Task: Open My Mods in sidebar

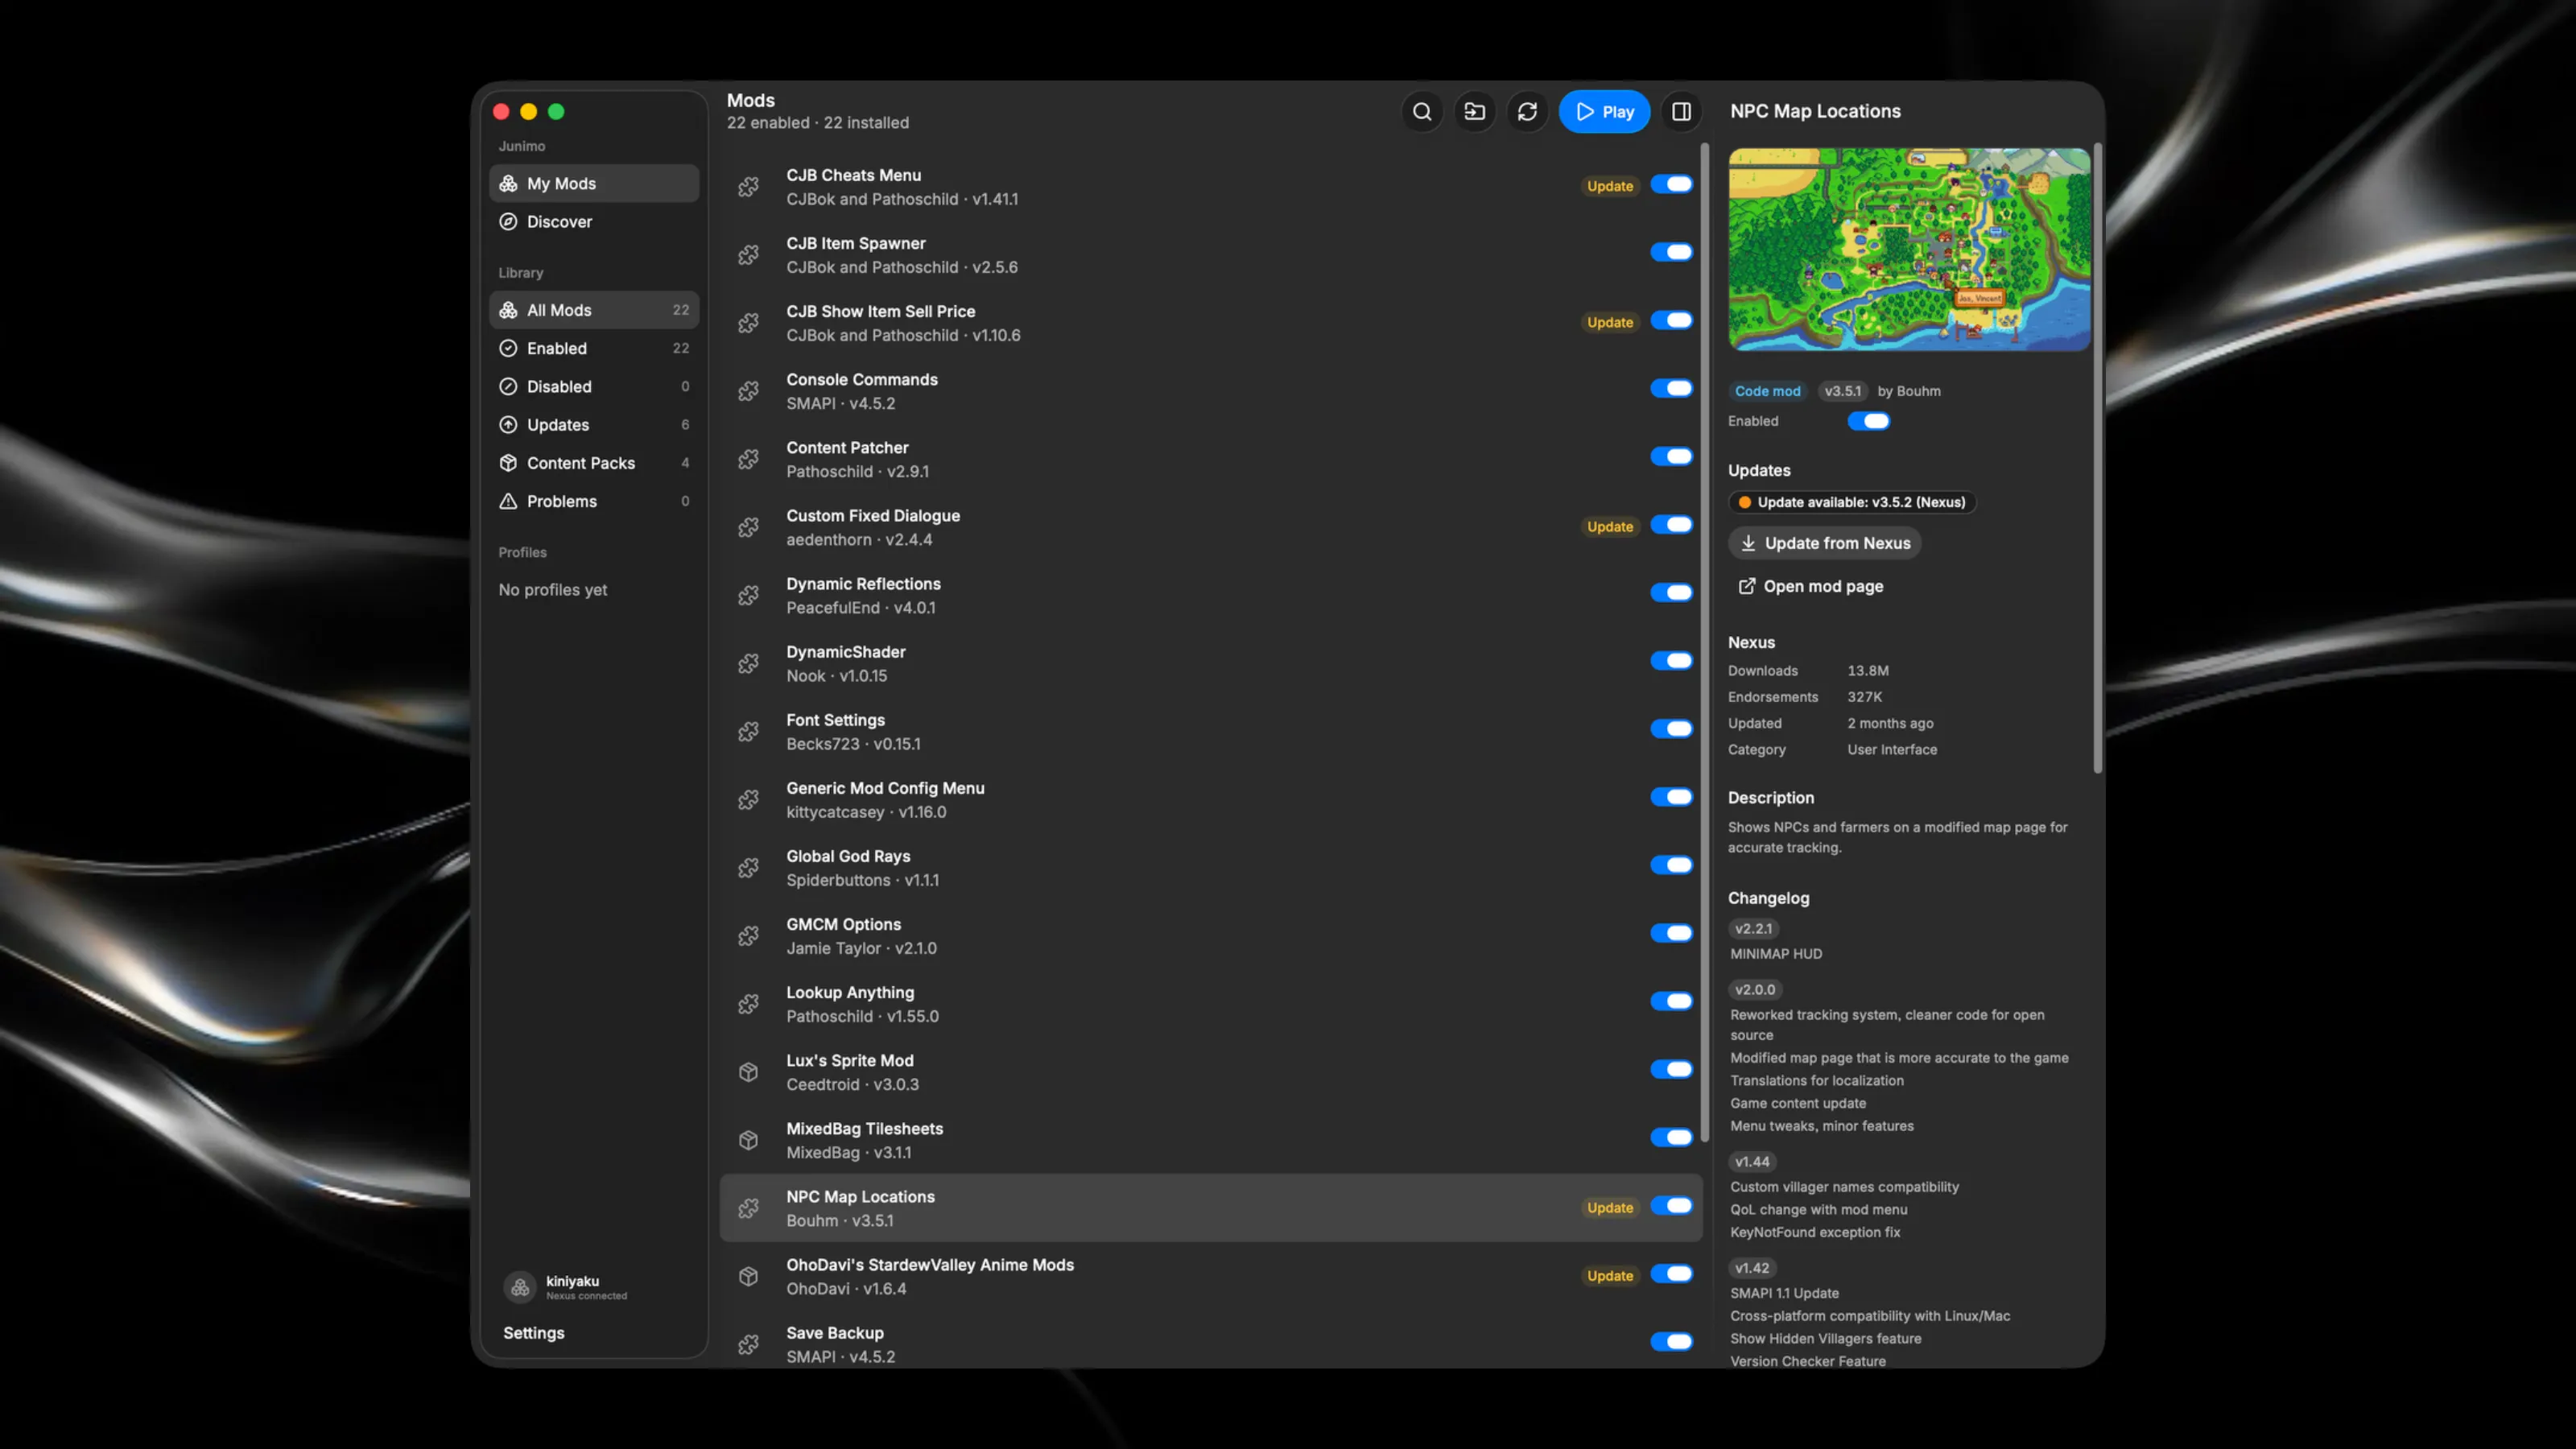Action: tap(594, 183)
